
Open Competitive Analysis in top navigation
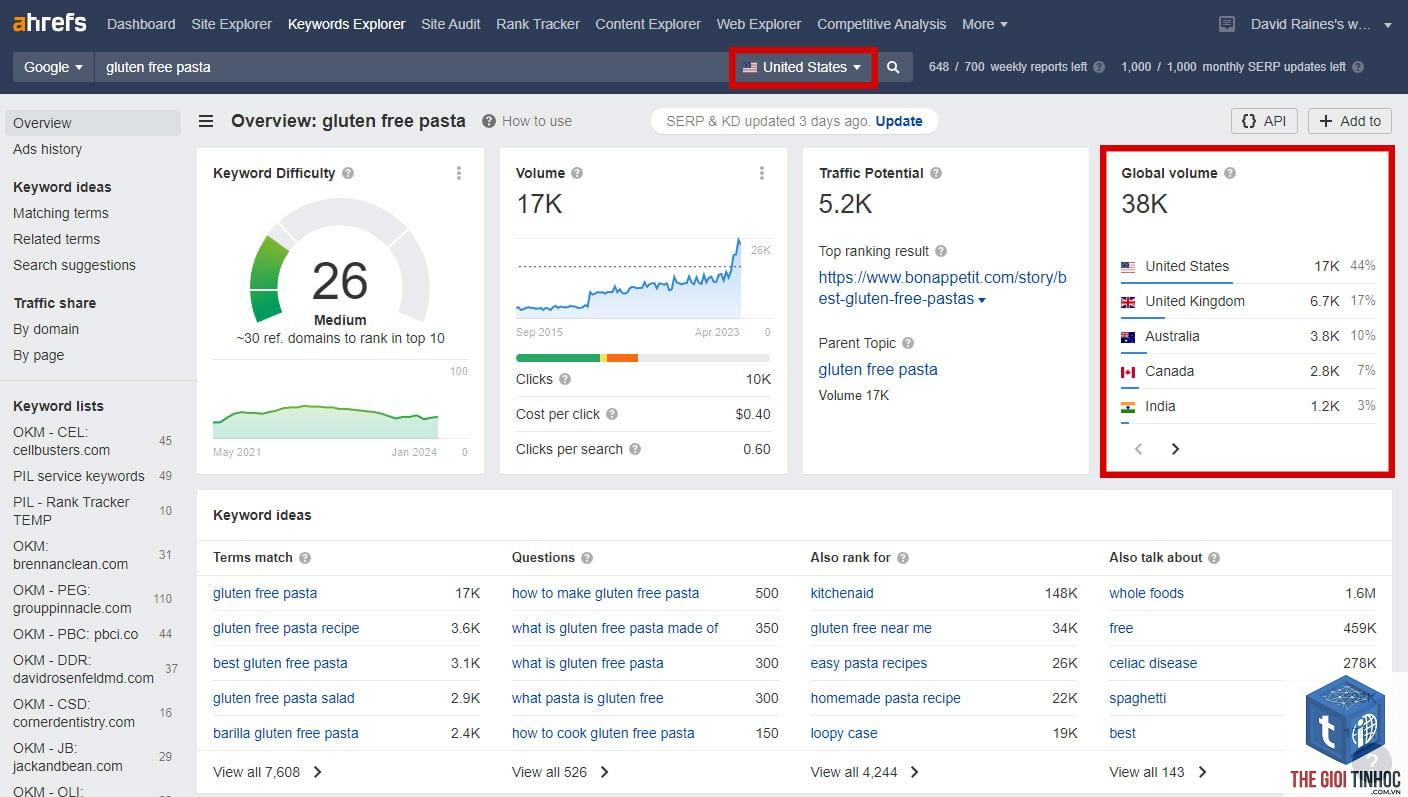click(881, 24)
